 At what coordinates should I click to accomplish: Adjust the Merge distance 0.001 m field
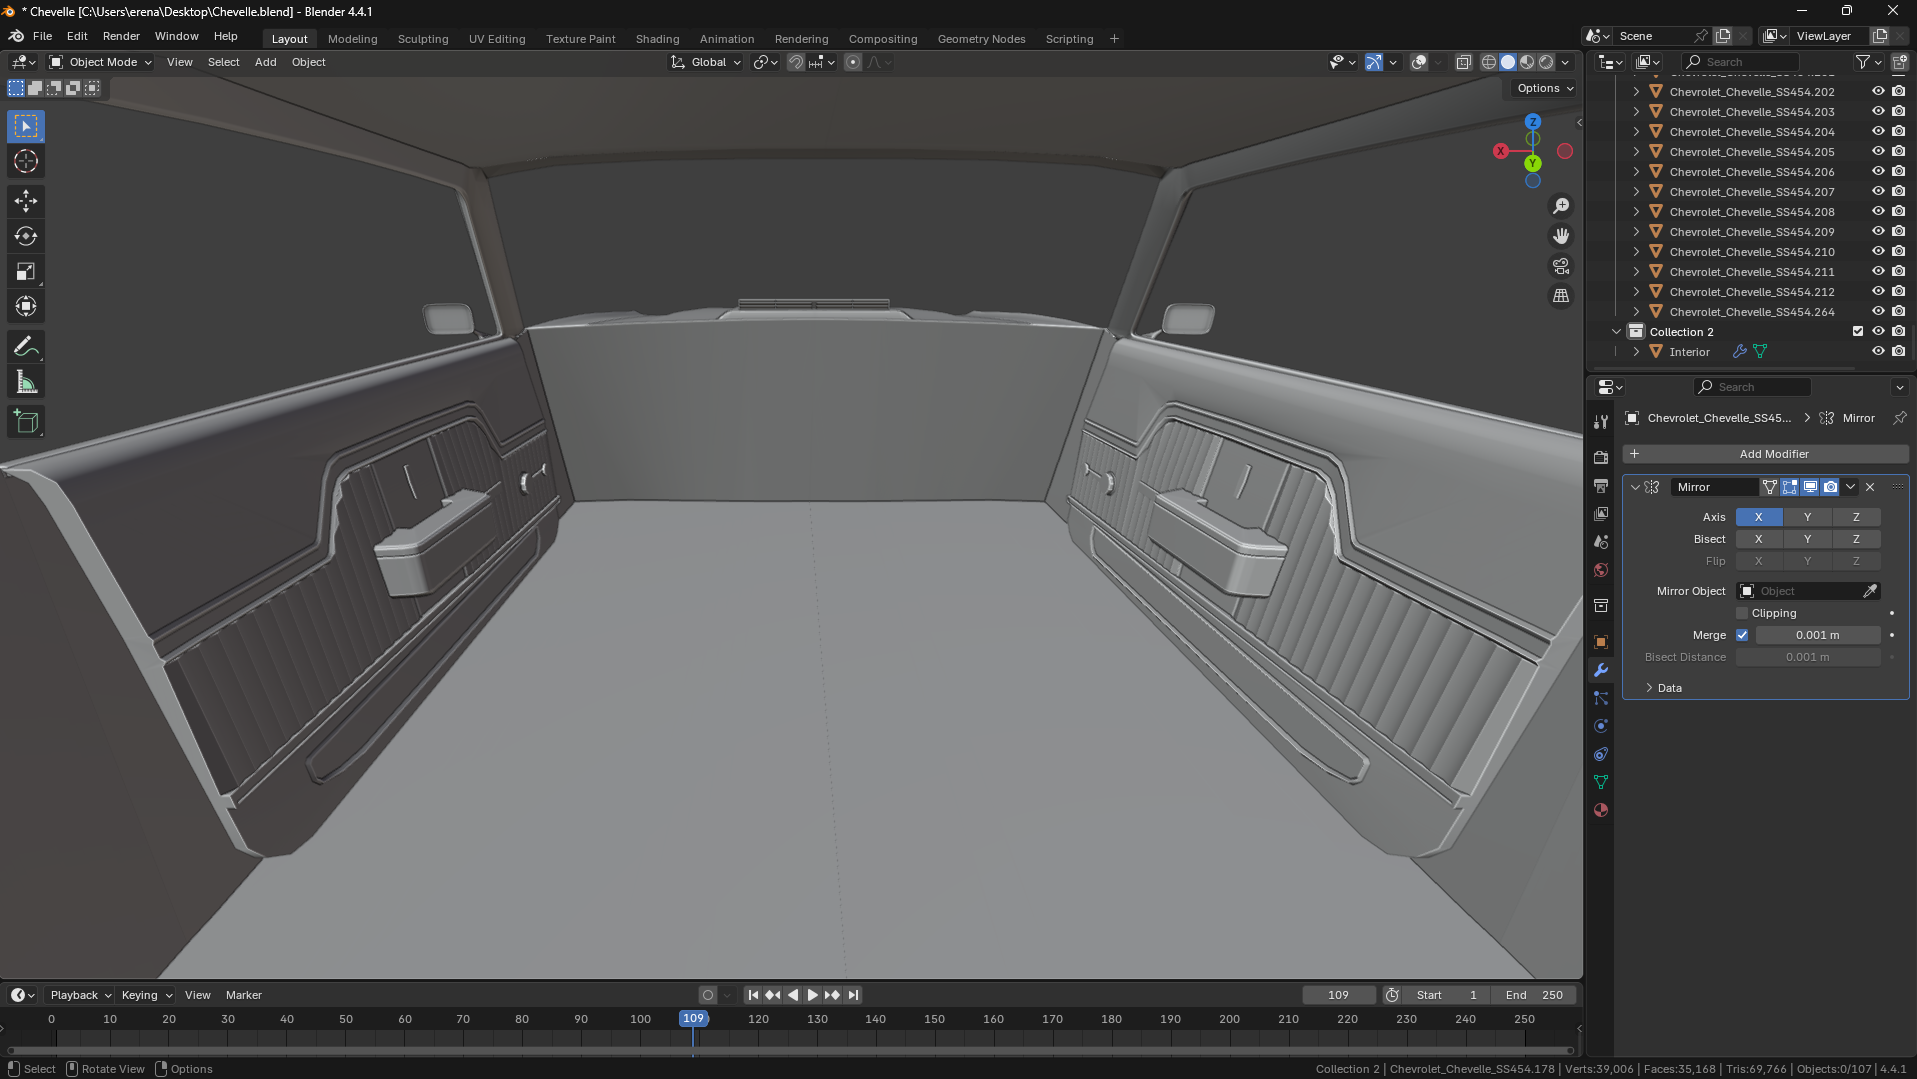1818,635
